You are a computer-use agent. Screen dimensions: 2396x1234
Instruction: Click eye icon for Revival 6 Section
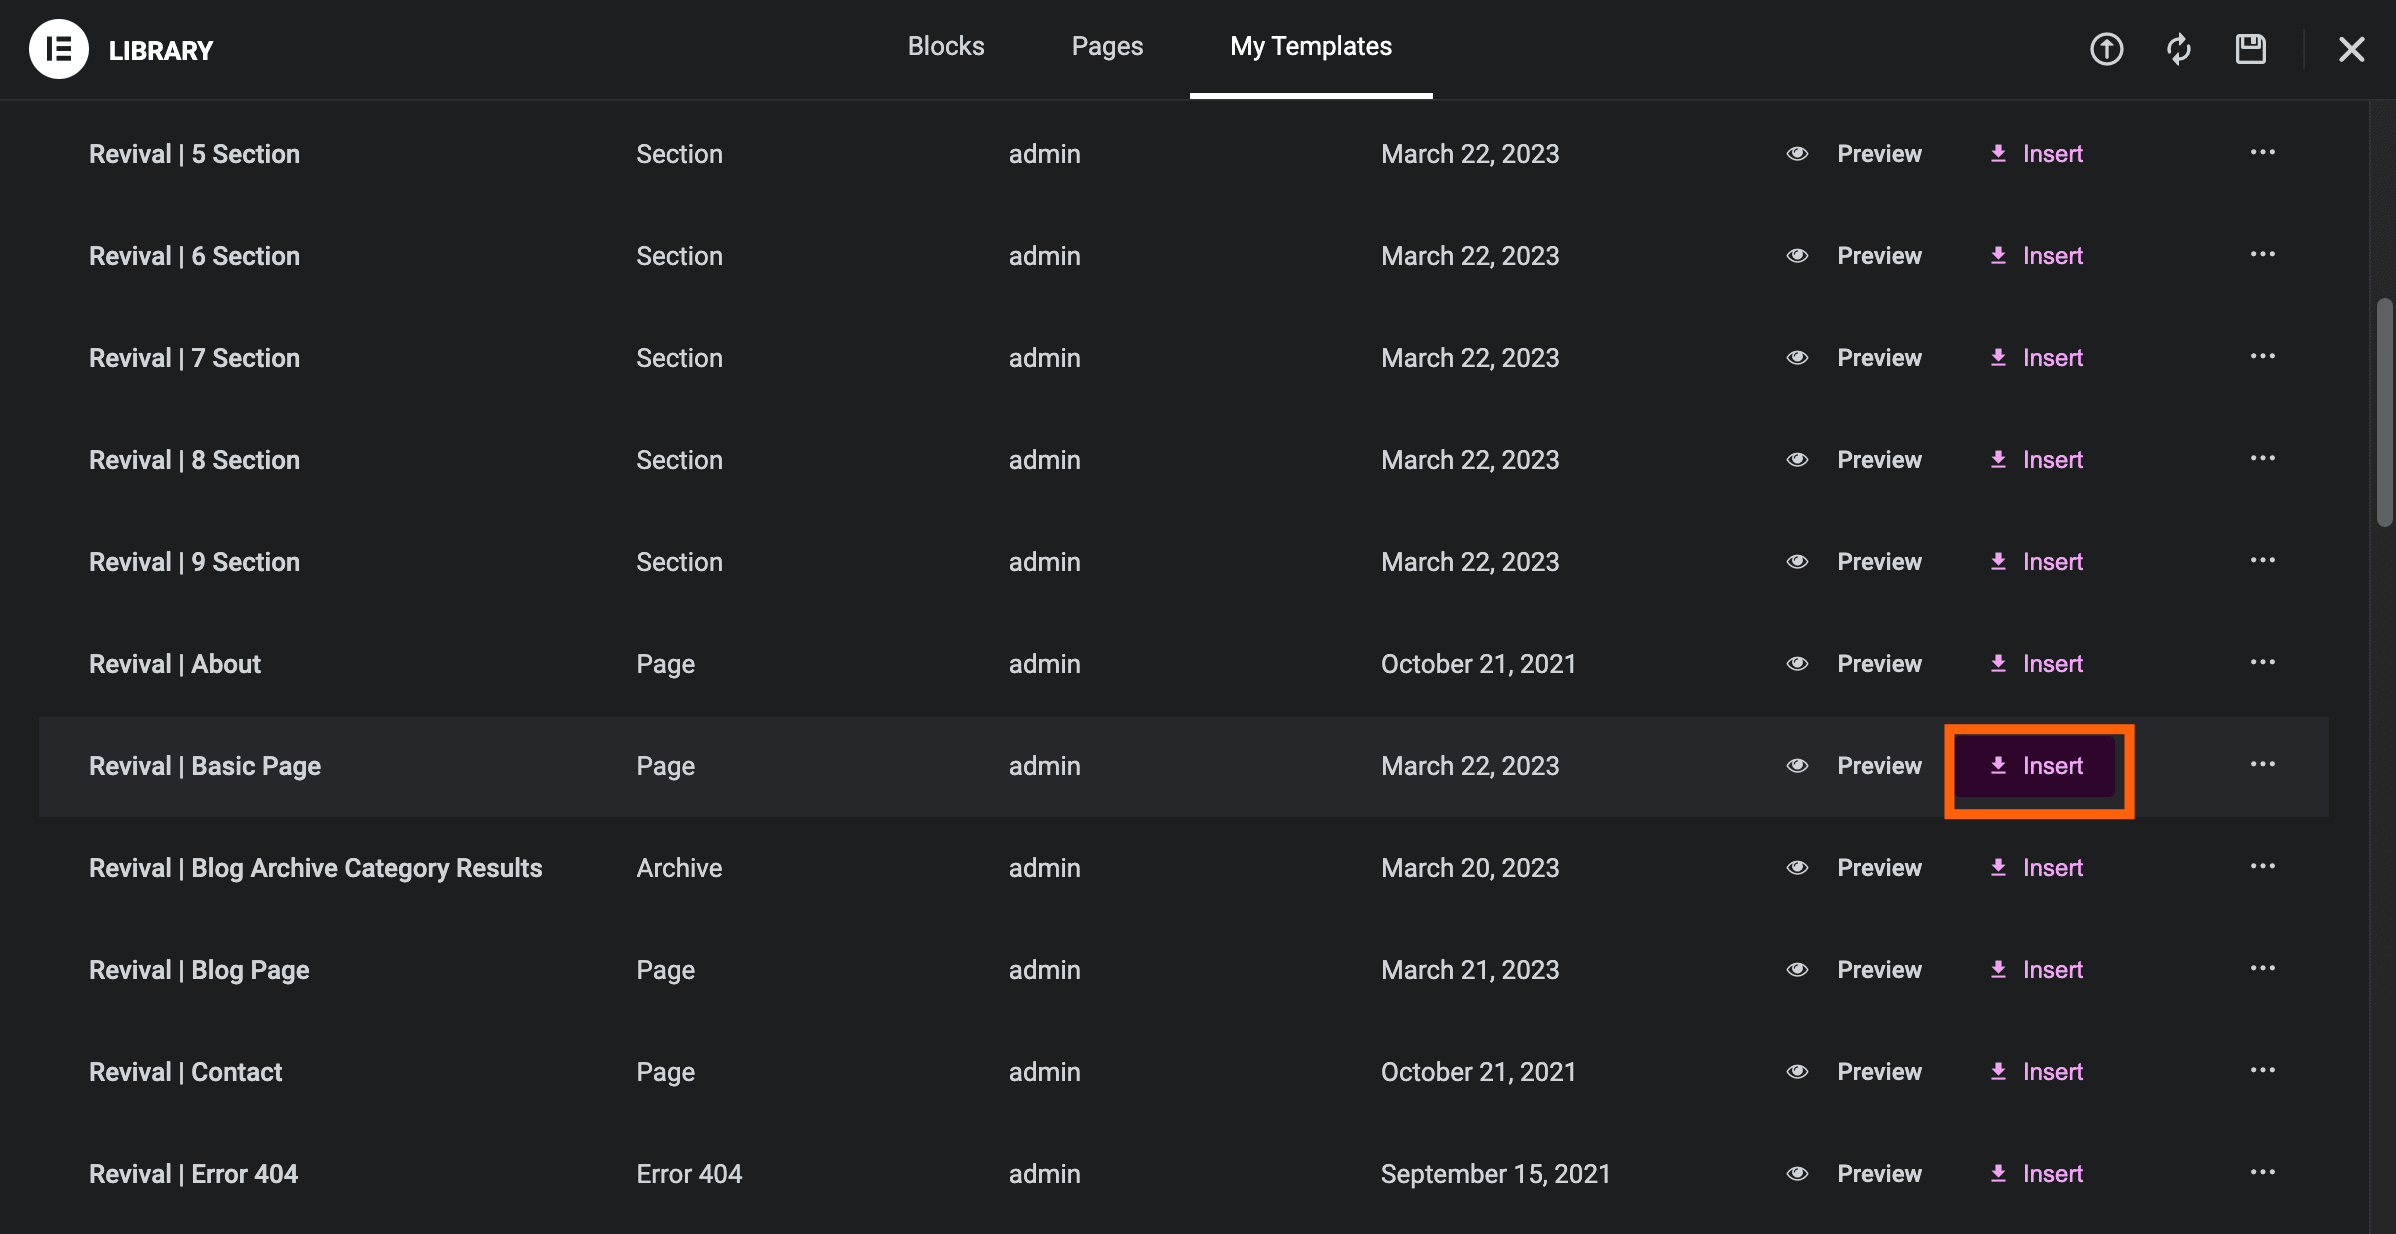coord(1797,256)
